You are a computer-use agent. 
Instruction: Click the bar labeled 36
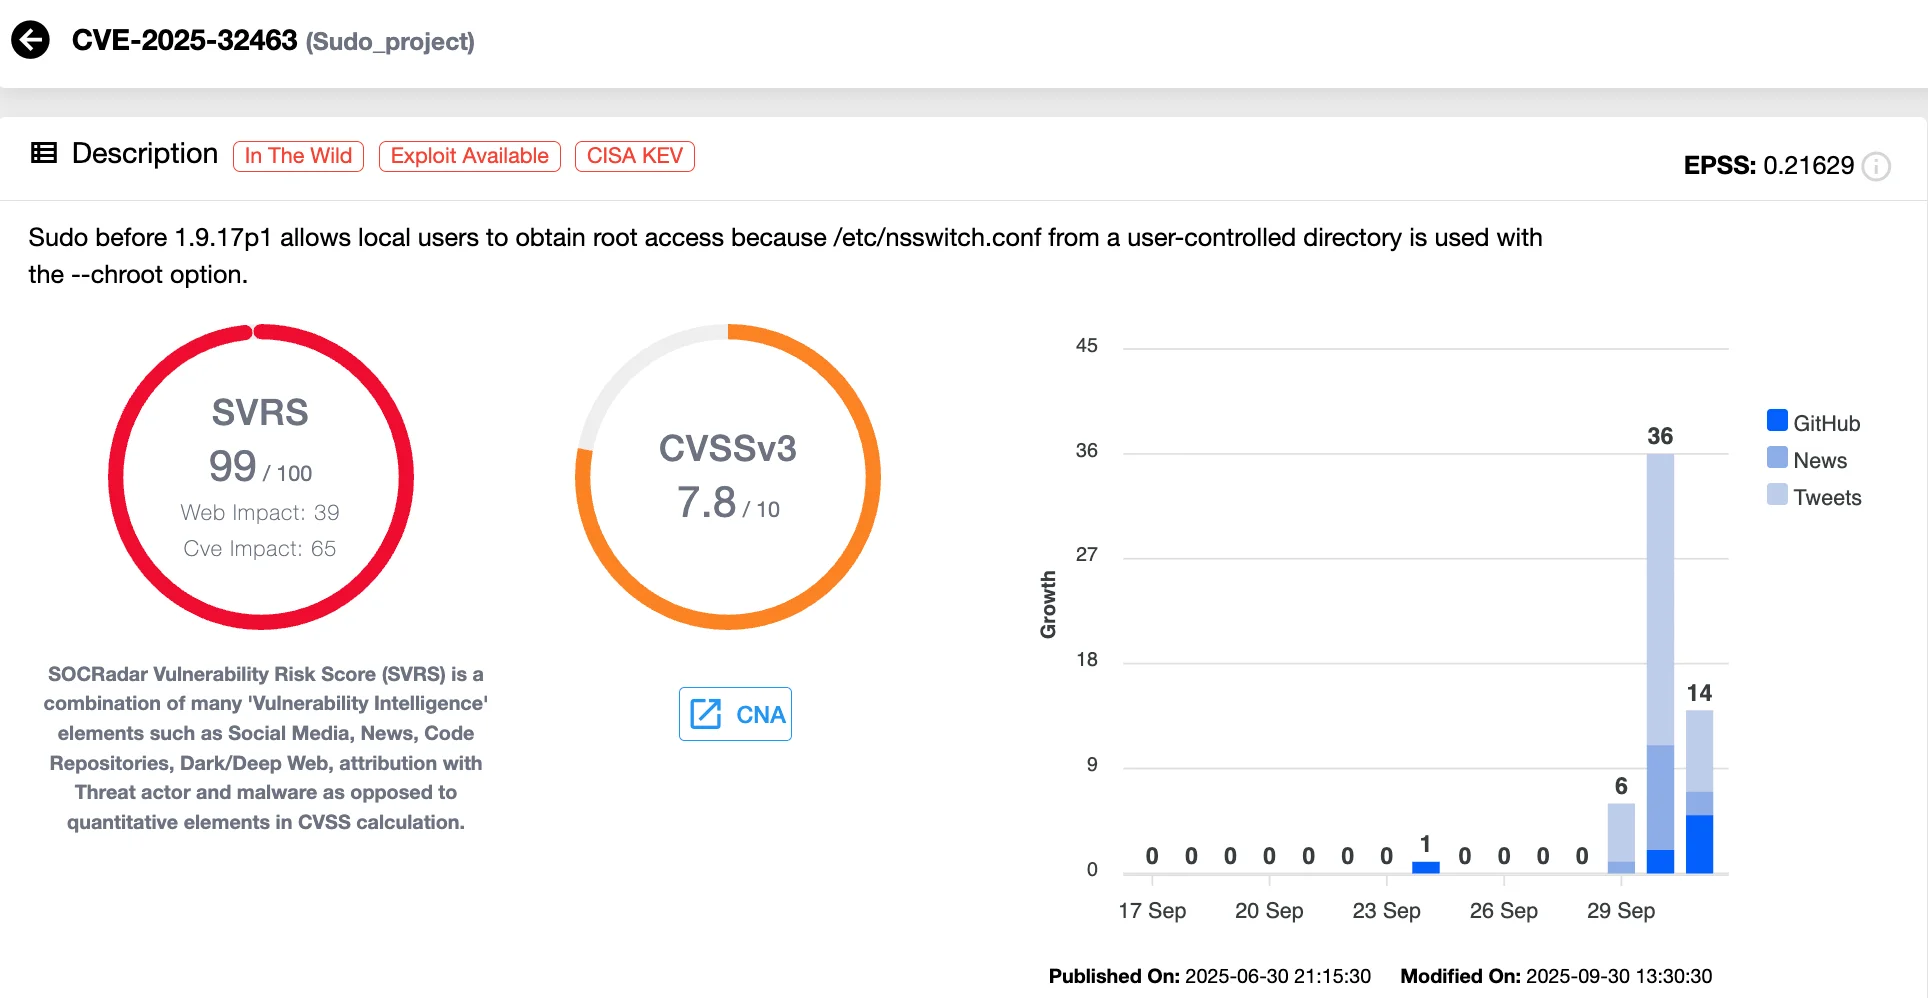(1660, 600)
